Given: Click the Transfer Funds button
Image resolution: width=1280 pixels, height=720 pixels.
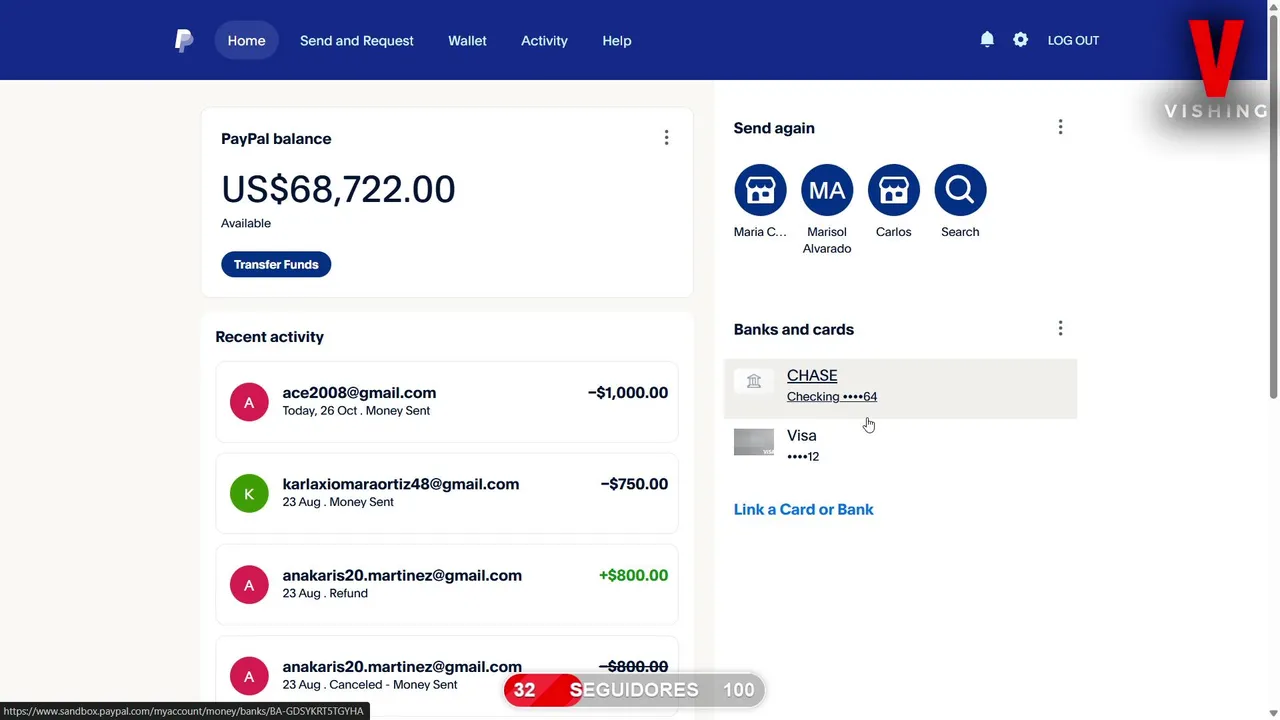Looking at the screenshot, I should (x=276, y=264).
